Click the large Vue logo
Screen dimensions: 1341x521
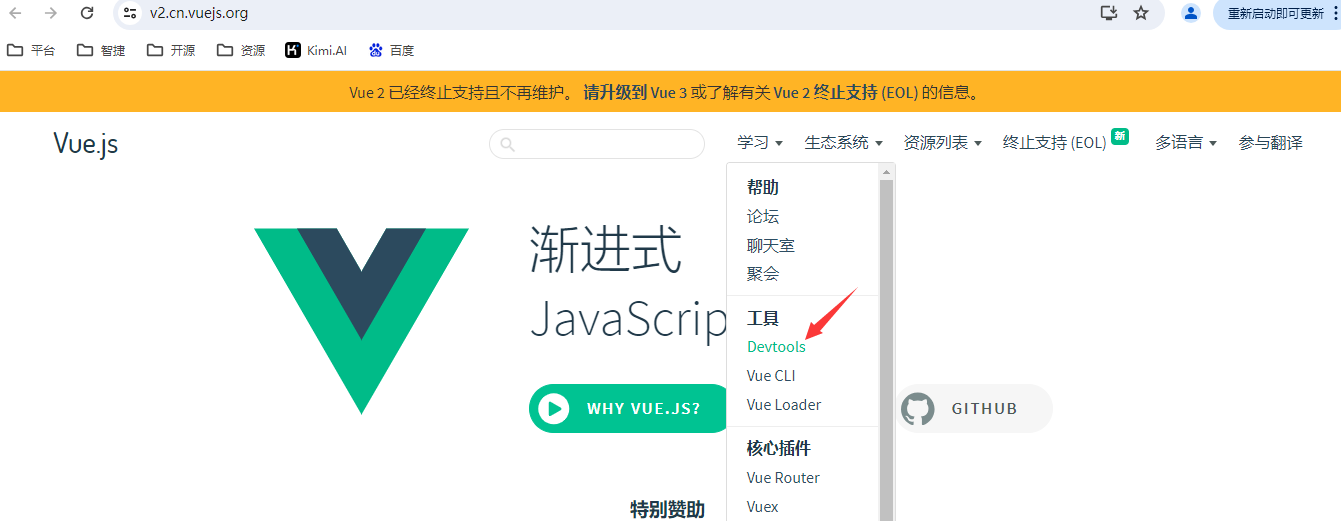[361, 321]
